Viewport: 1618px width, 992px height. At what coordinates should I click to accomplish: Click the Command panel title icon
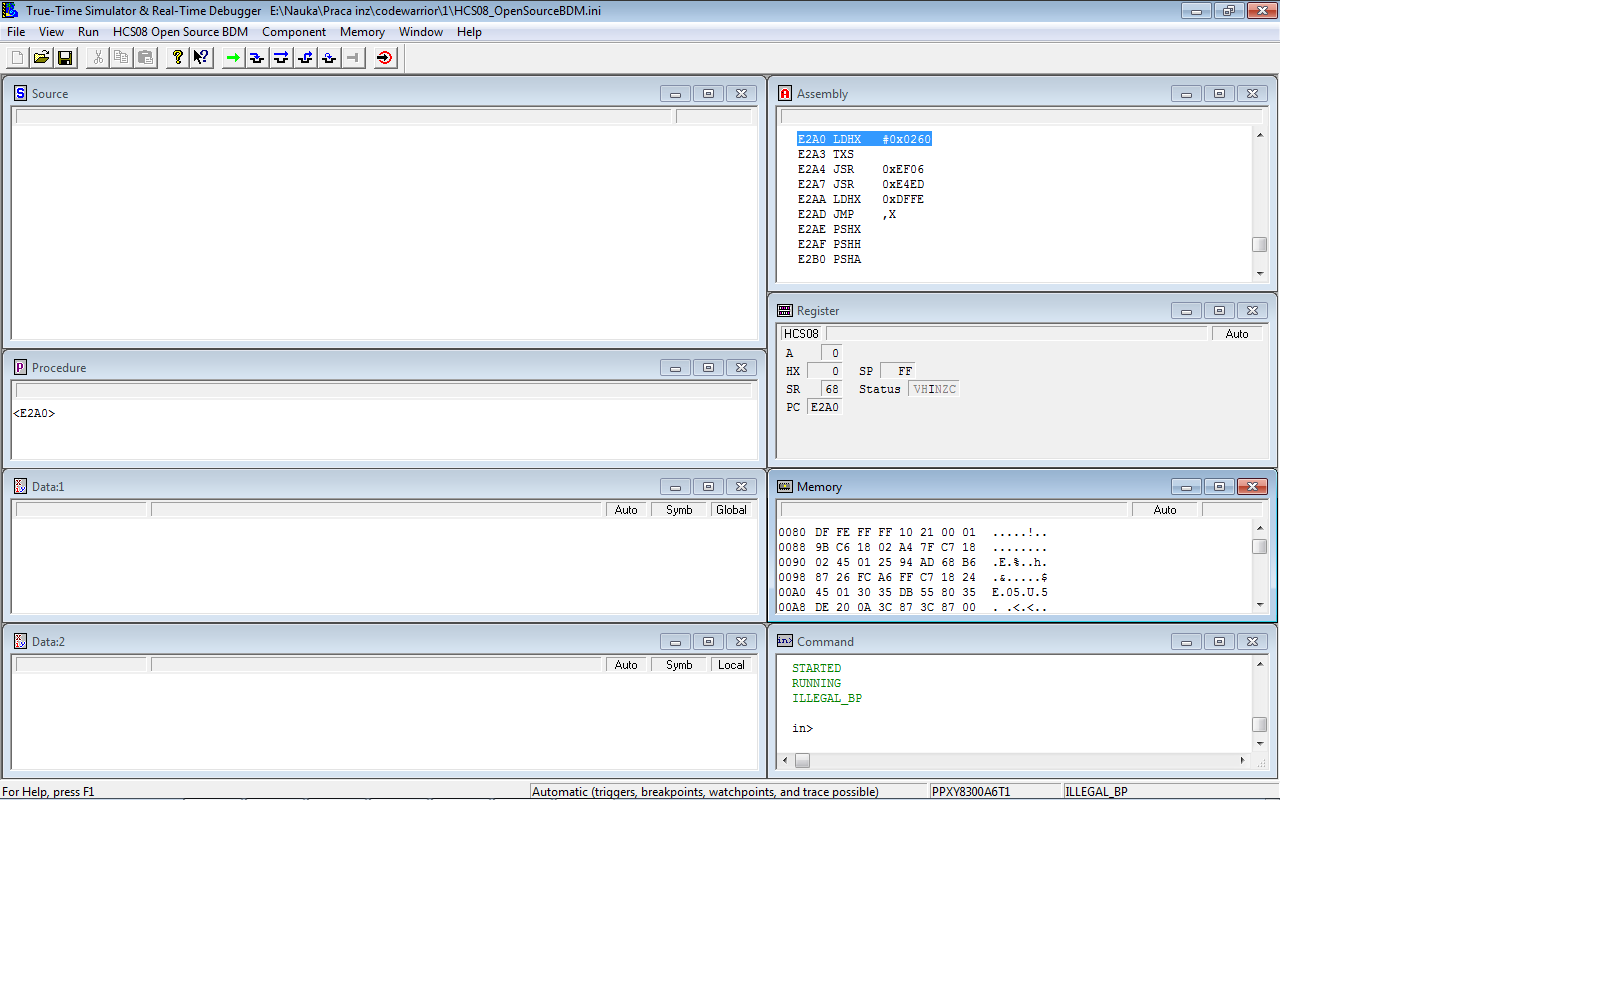785,641
